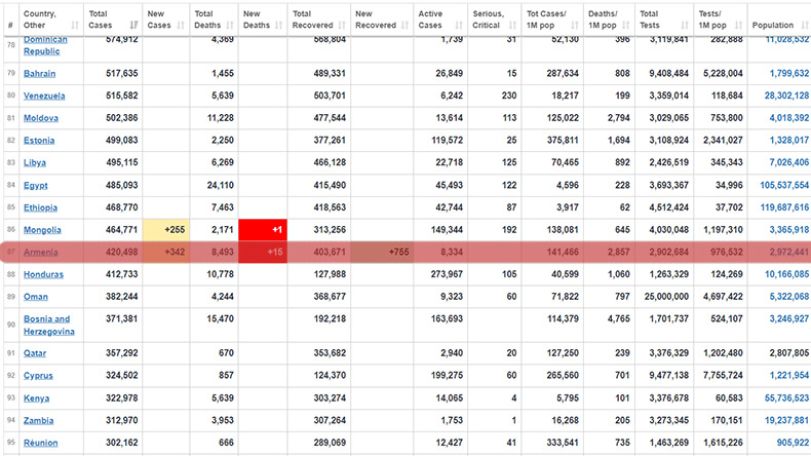This screenshot has width=811, height=456.
Task: Open the Zambia country link
Action: (x=38, y=420)
